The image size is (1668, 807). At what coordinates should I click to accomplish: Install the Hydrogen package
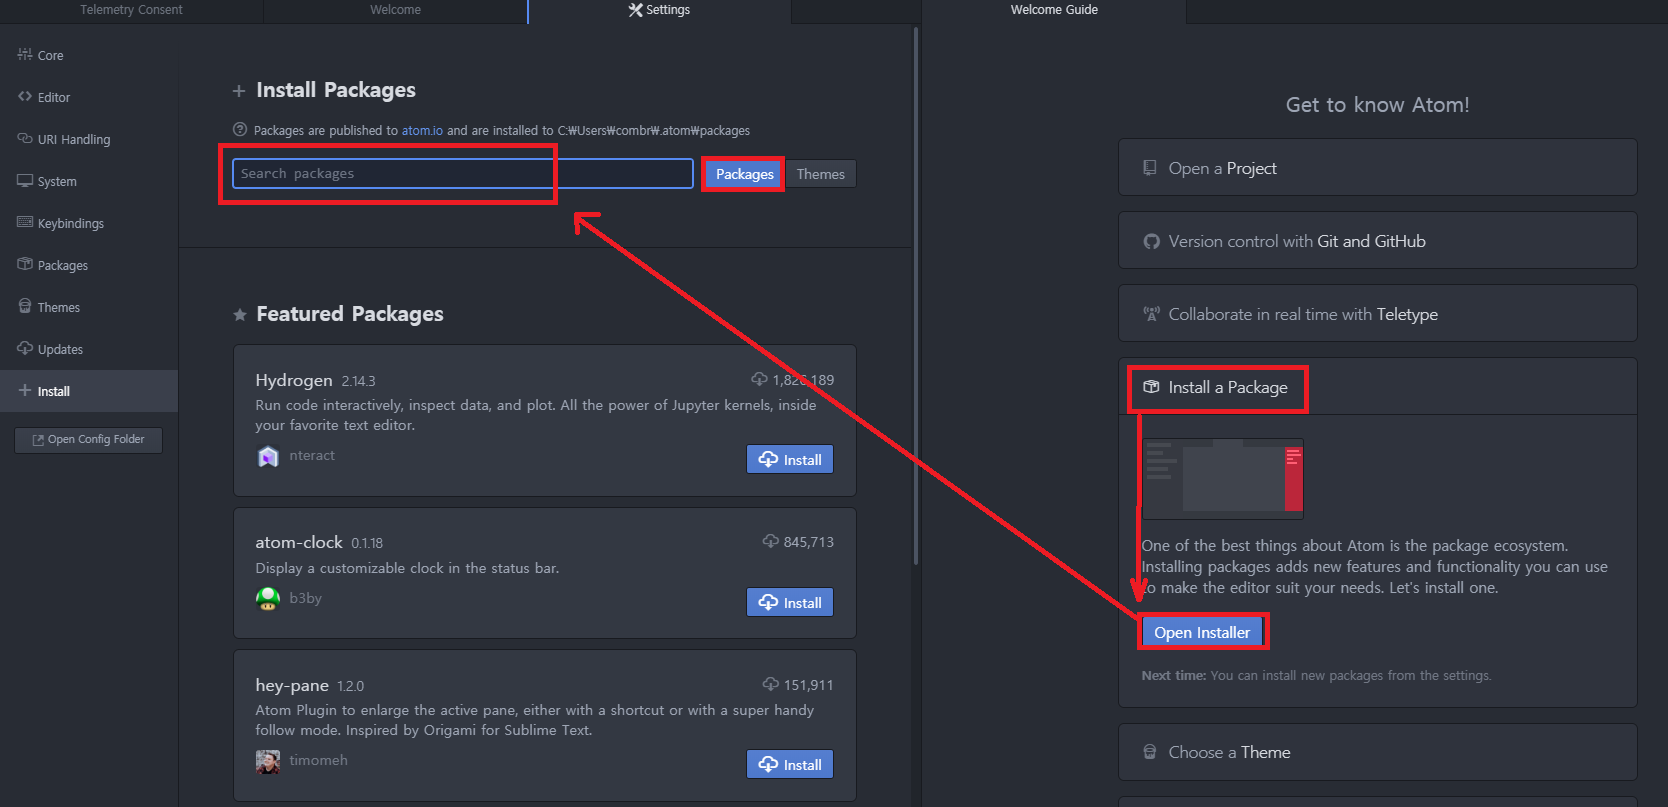click(790, 459)
